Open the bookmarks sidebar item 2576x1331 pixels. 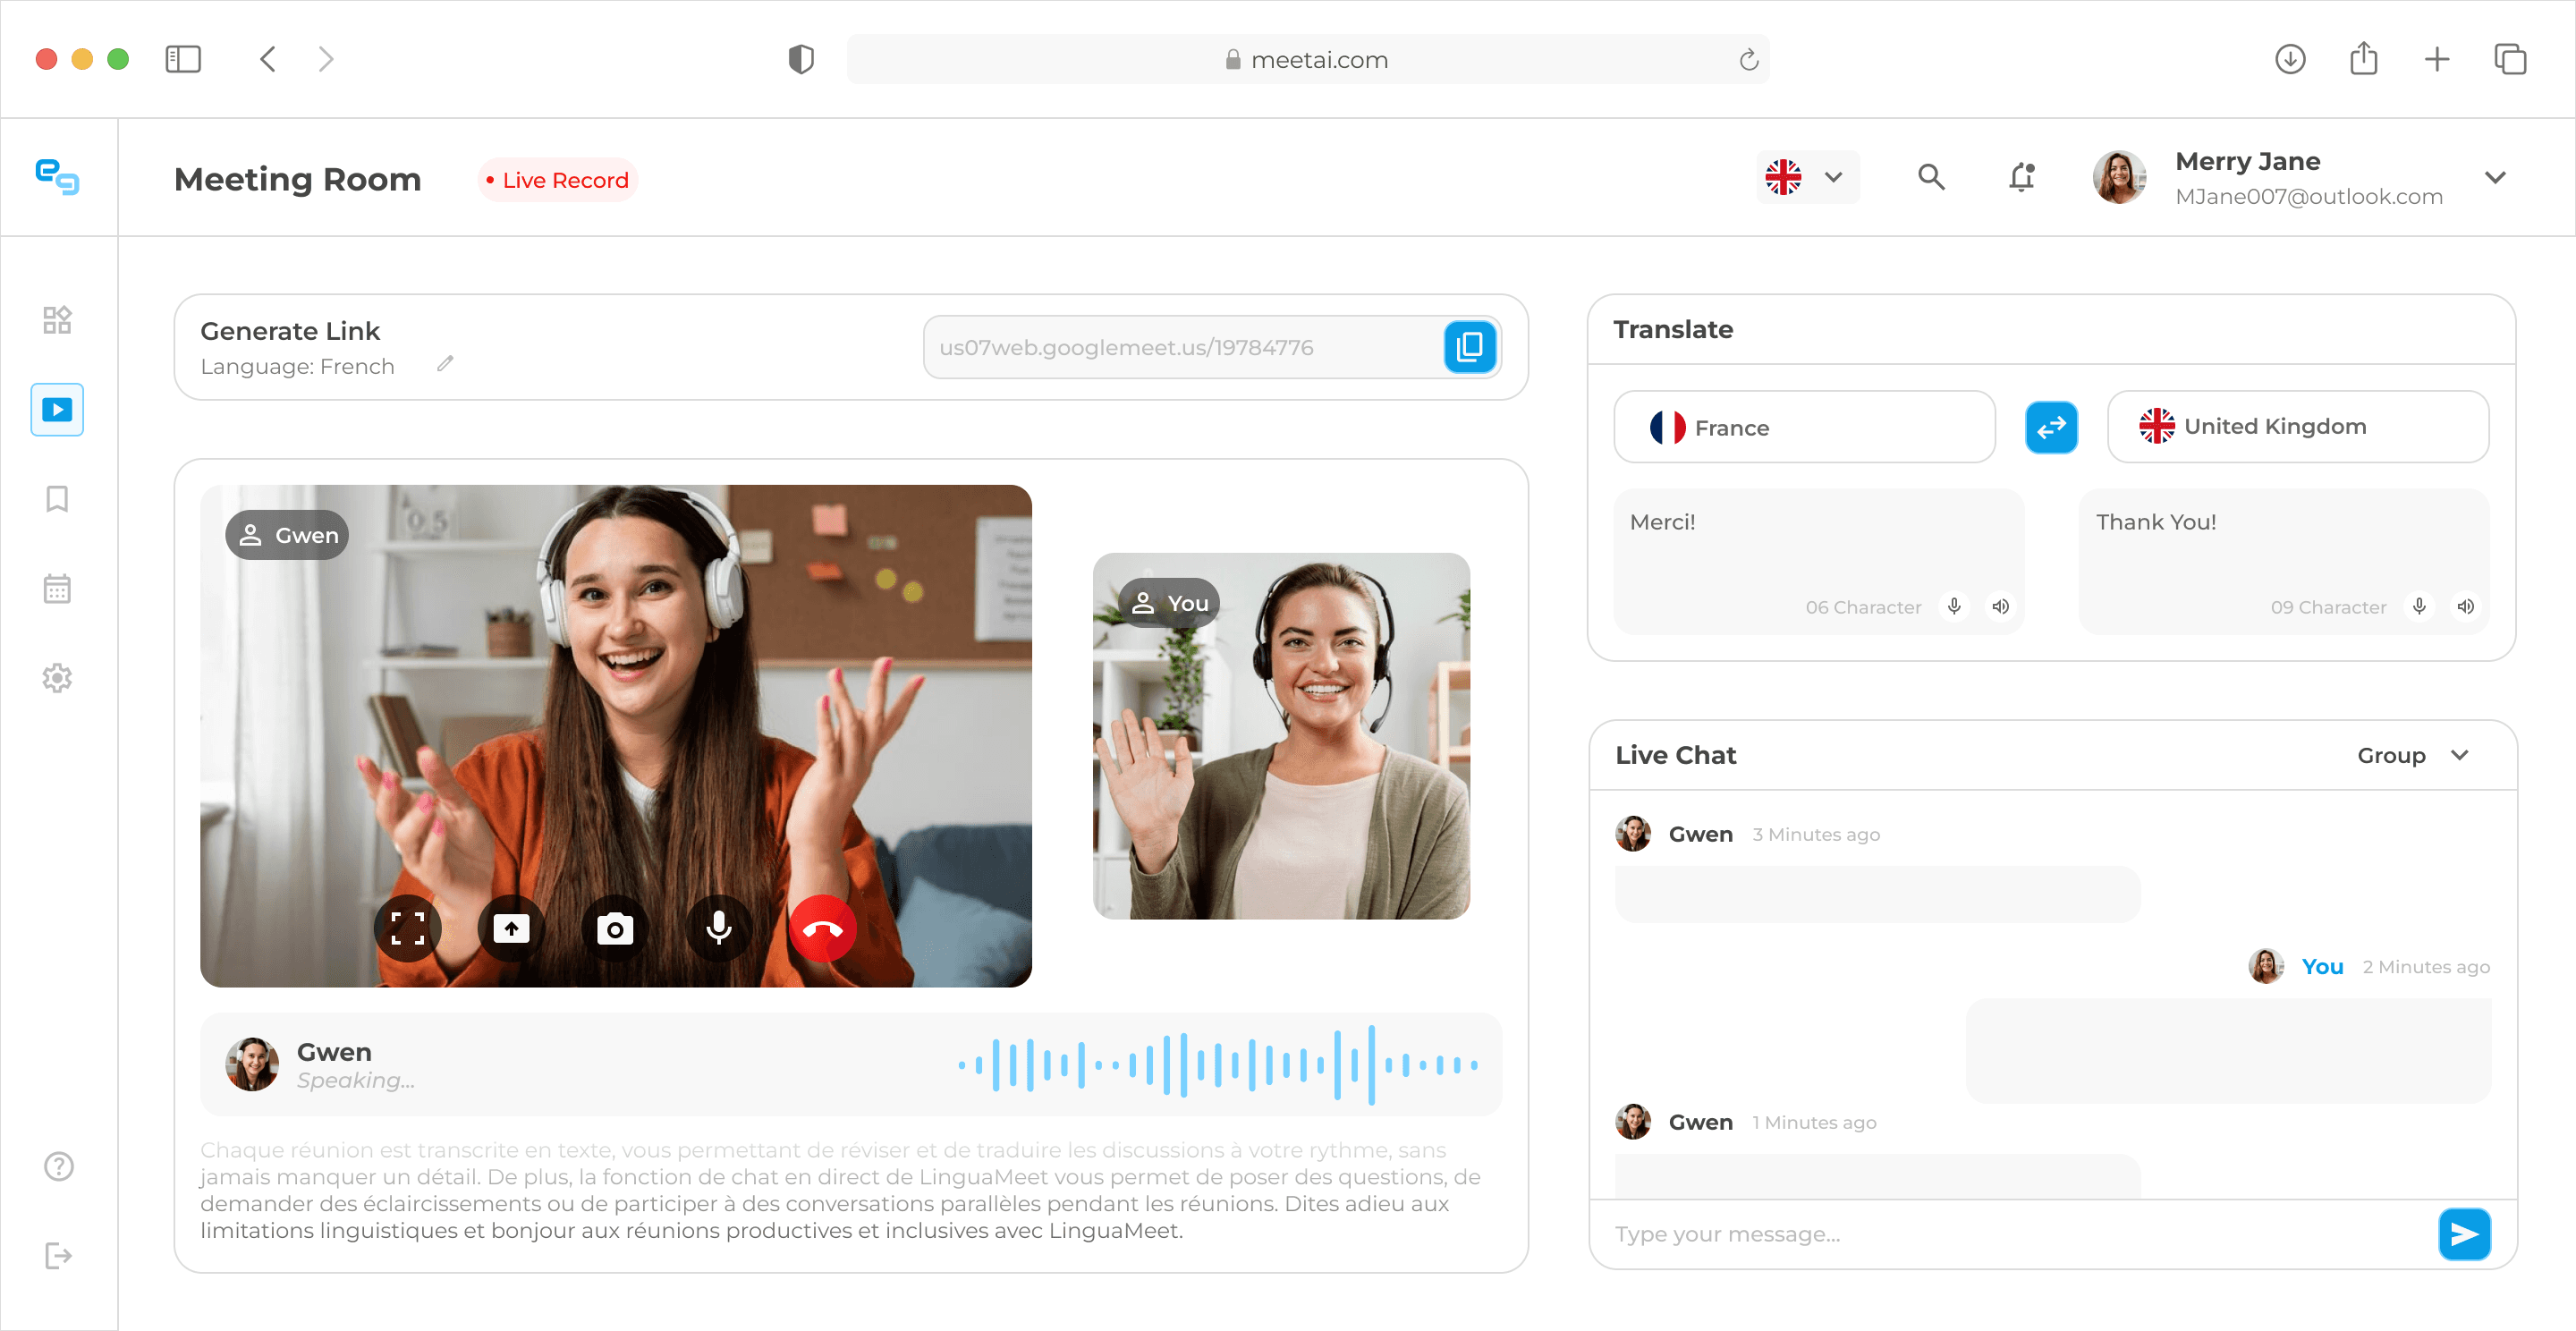(57, 499)
